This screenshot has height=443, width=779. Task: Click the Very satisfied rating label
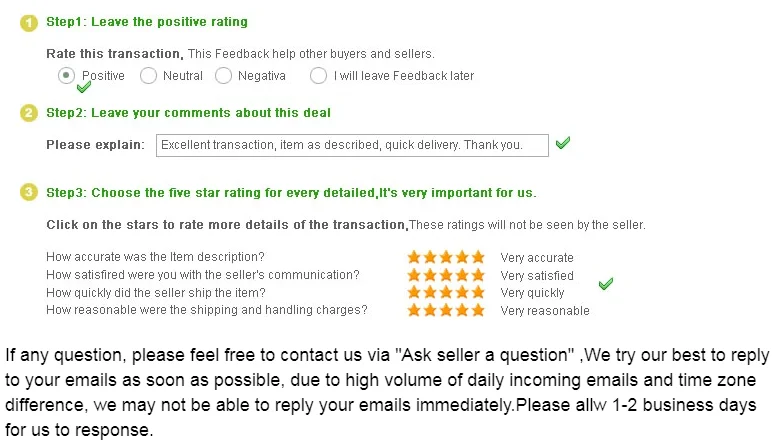coord(537,276)
